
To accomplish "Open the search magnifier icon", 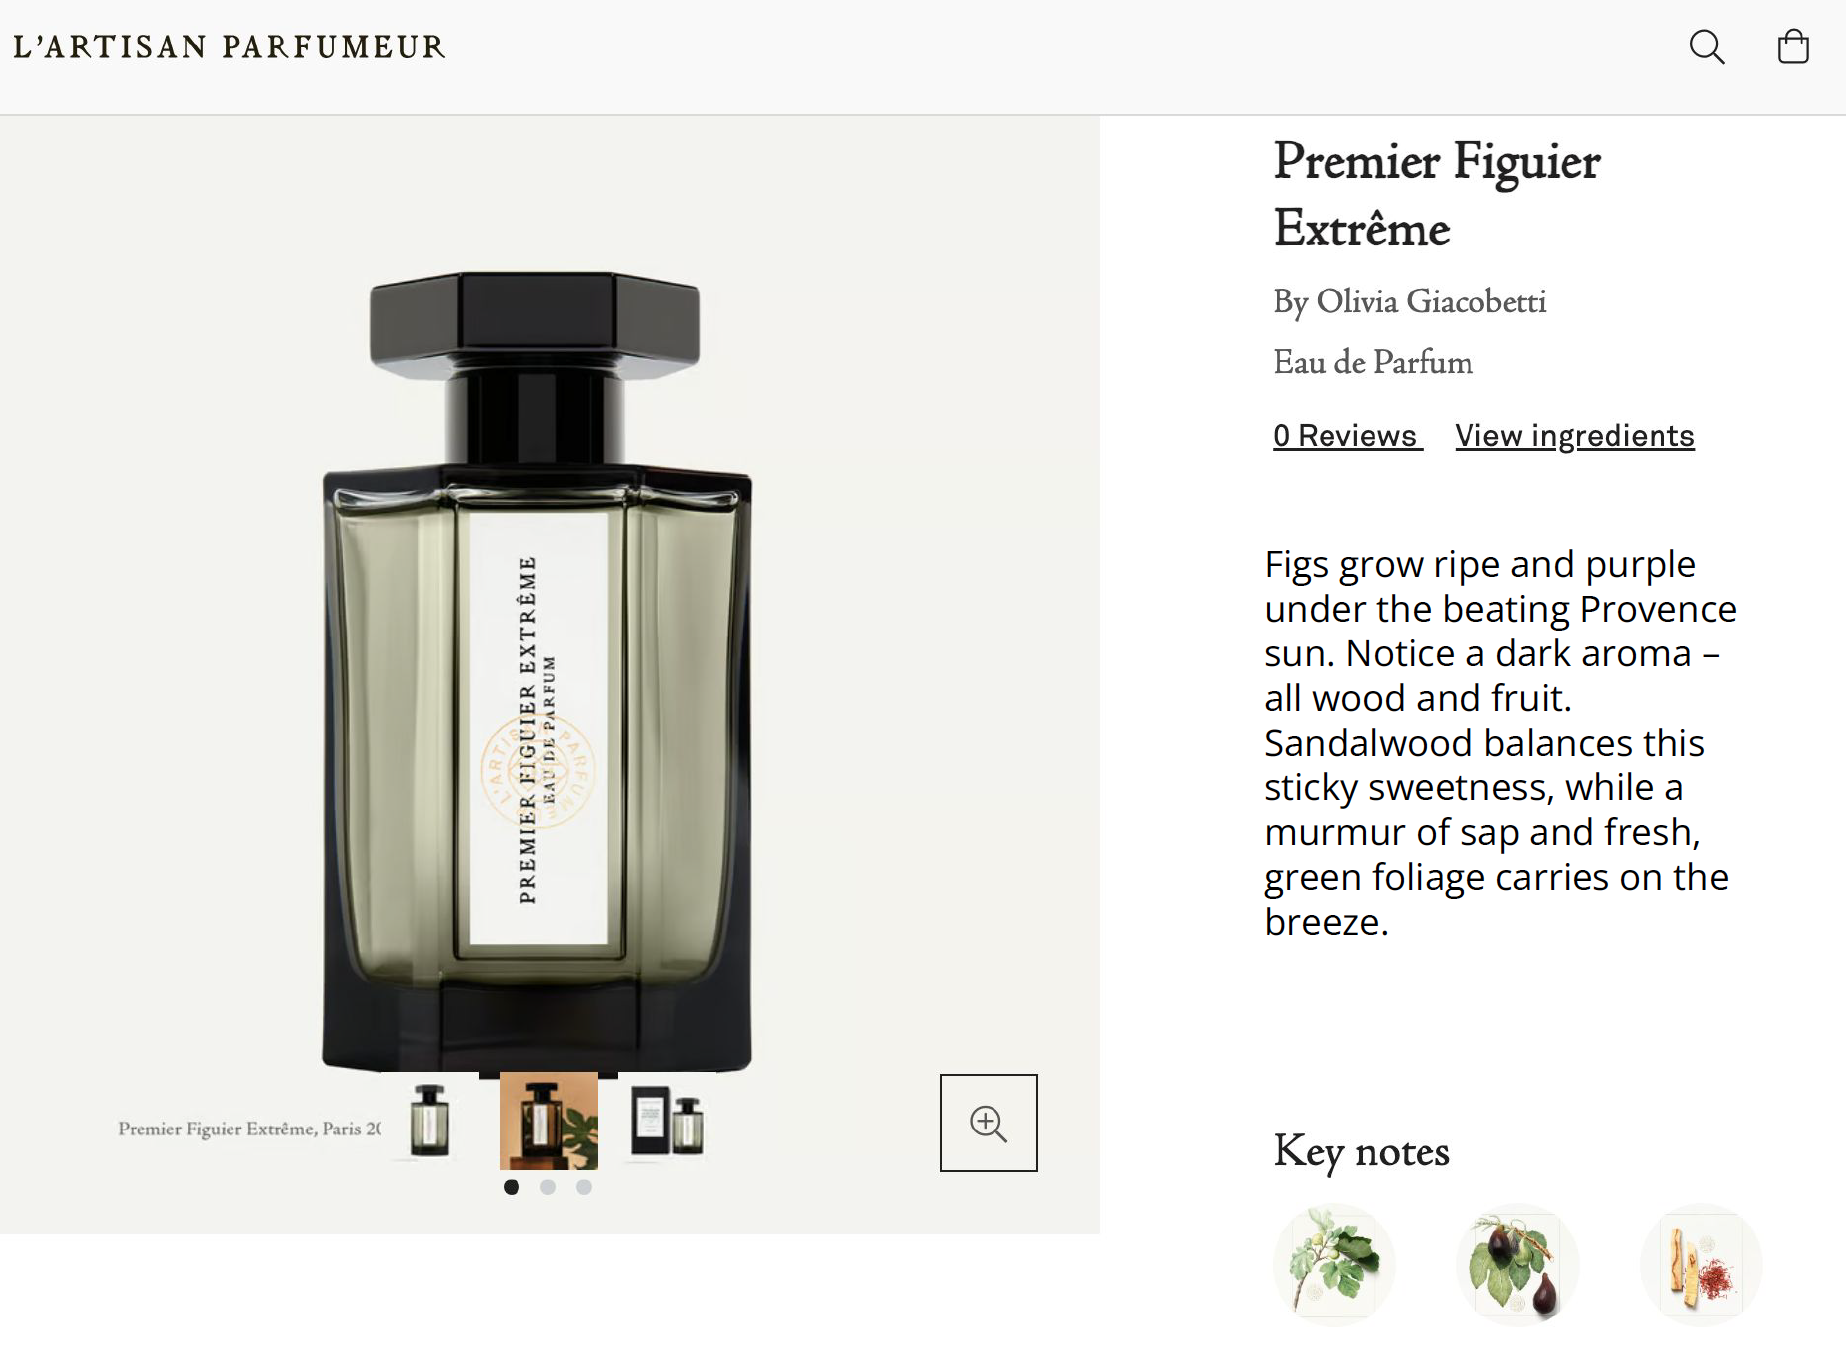I will tap(1707, 47).
